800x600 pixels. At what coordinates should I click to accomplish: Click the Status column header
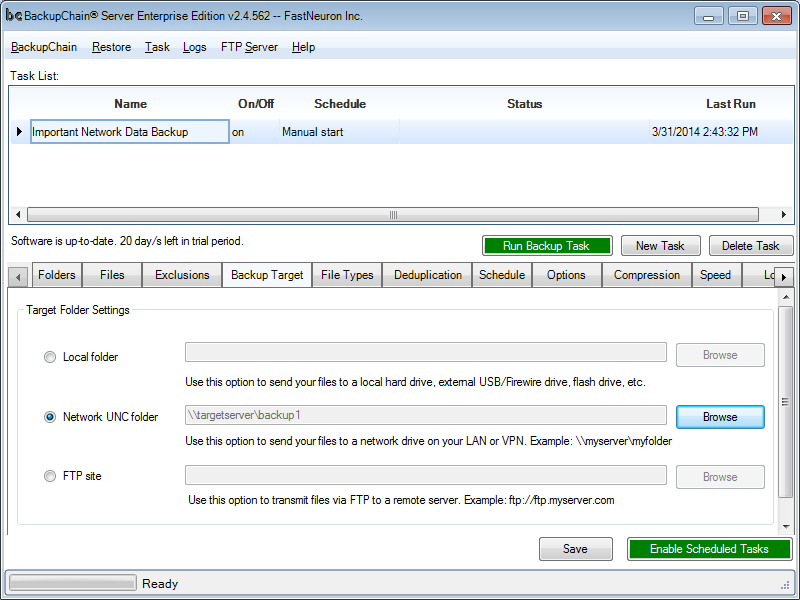(x=524, y=104)
